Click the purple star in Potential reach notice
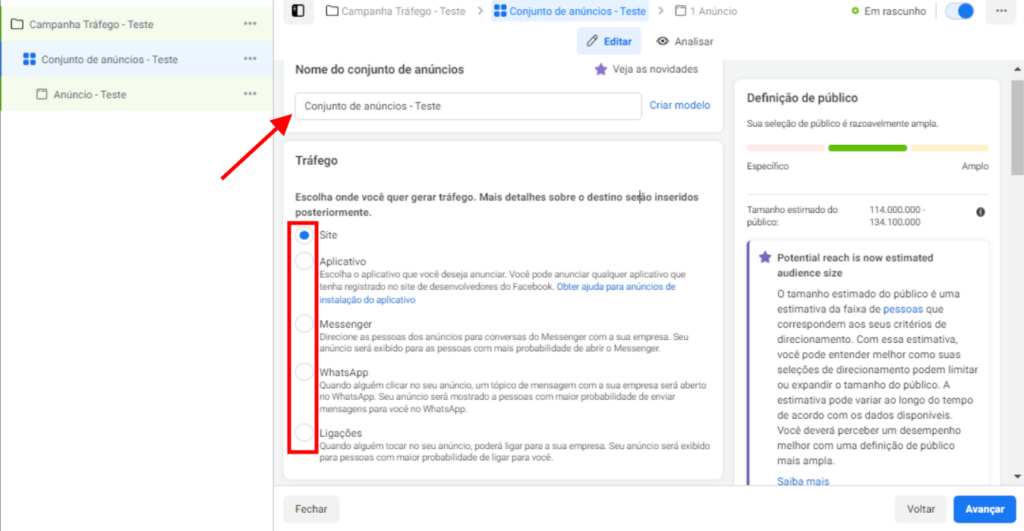Viewport: 1024px width, 531px height. (765, 257)
